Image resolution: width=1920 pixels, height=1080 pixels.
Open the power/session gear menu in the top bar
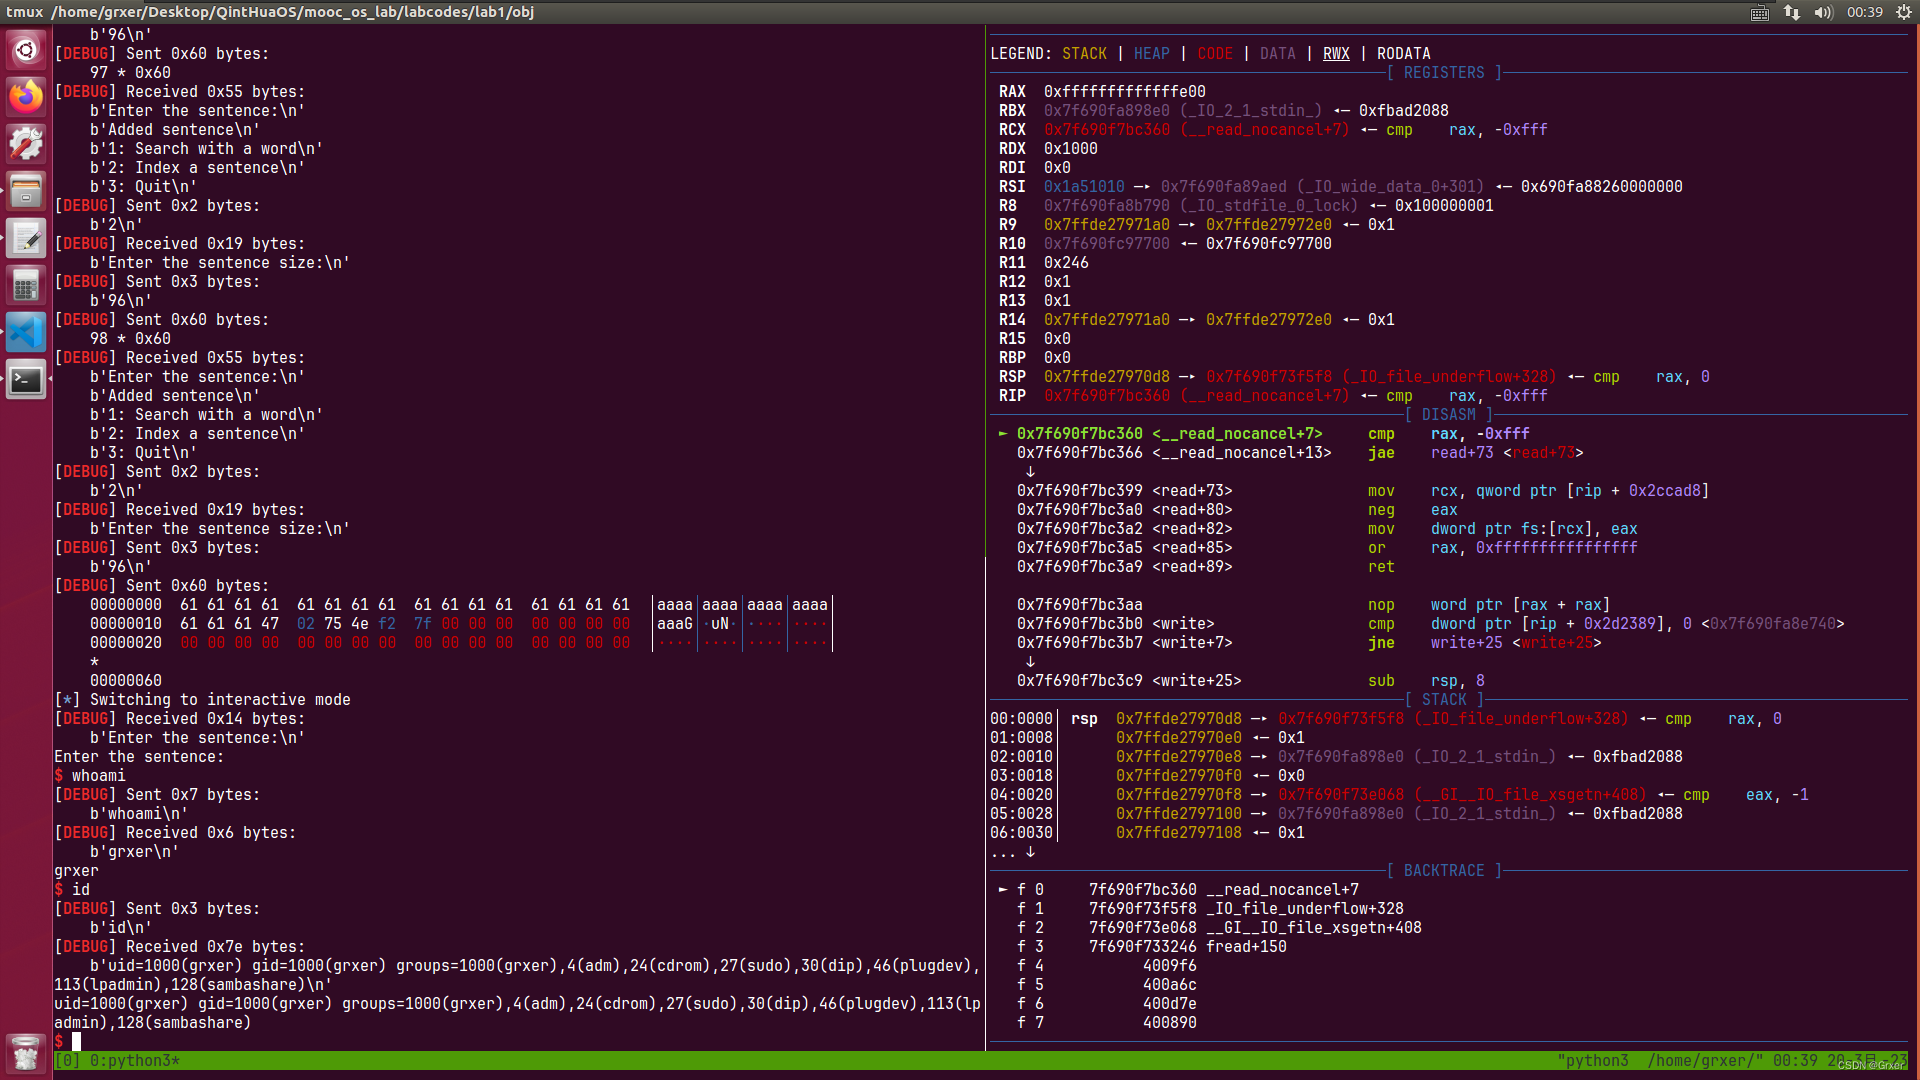pos(1904,13)
